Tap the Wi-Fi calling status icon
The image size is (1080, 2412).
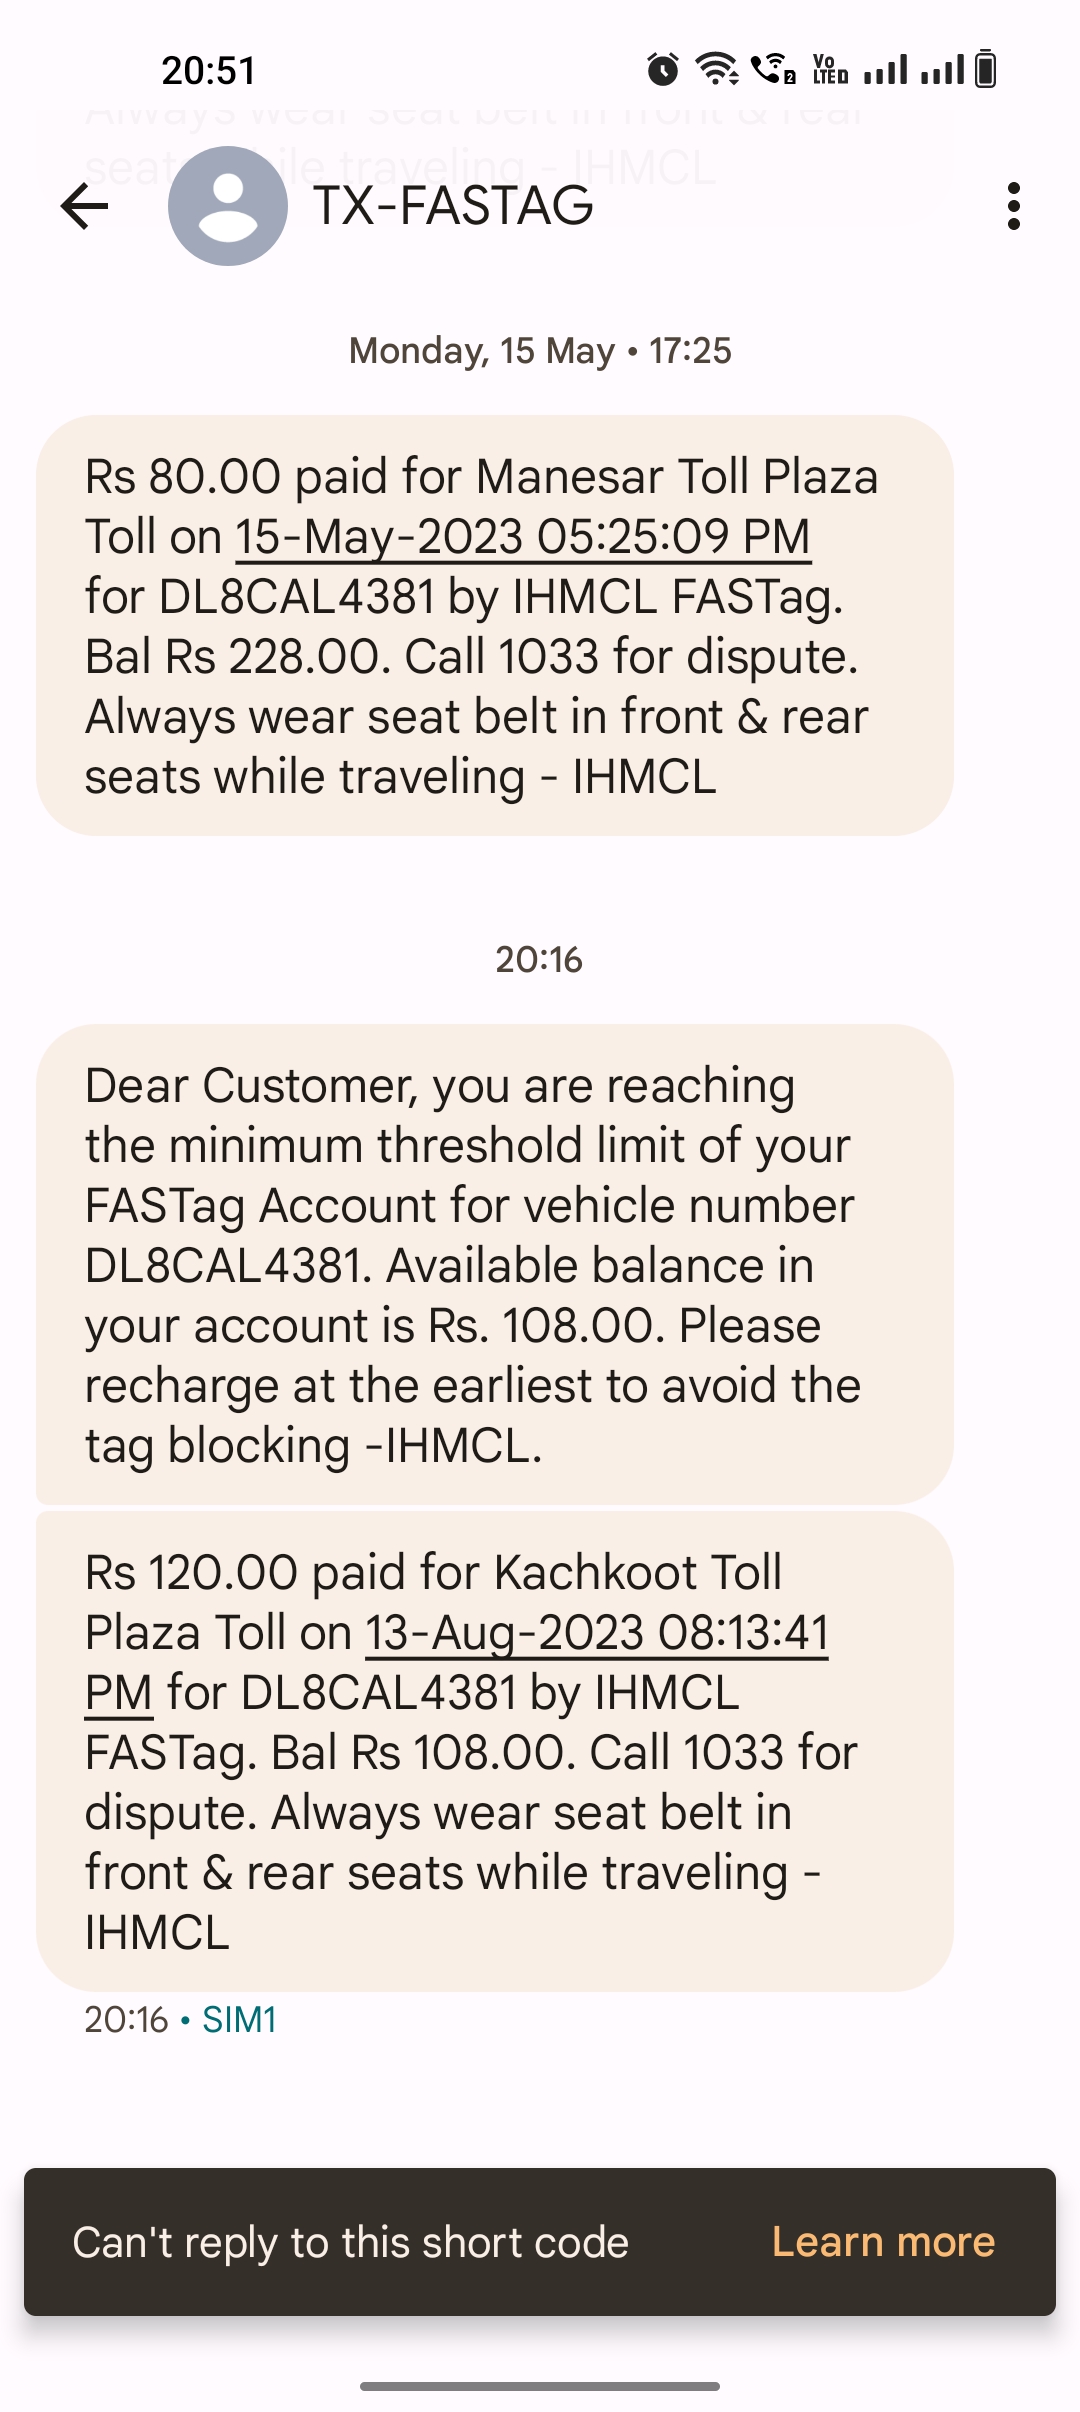(773, 70)
